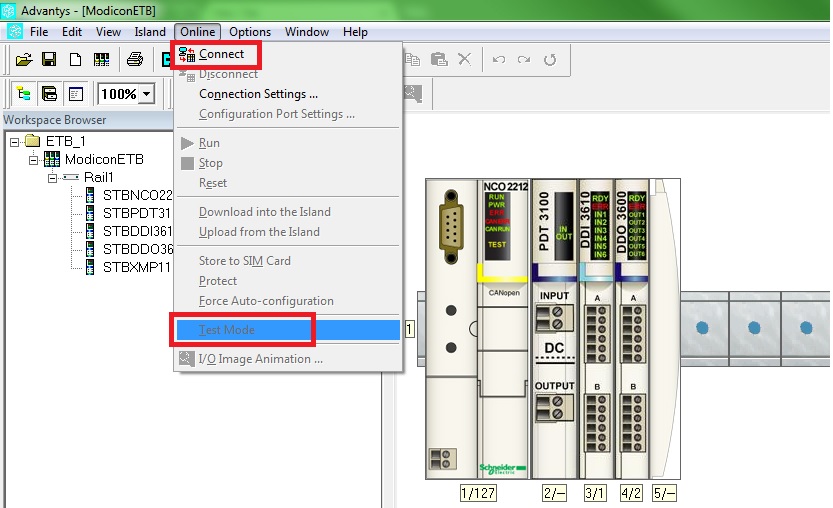Click the New blank page icon
833x508 pixels.
75,59
